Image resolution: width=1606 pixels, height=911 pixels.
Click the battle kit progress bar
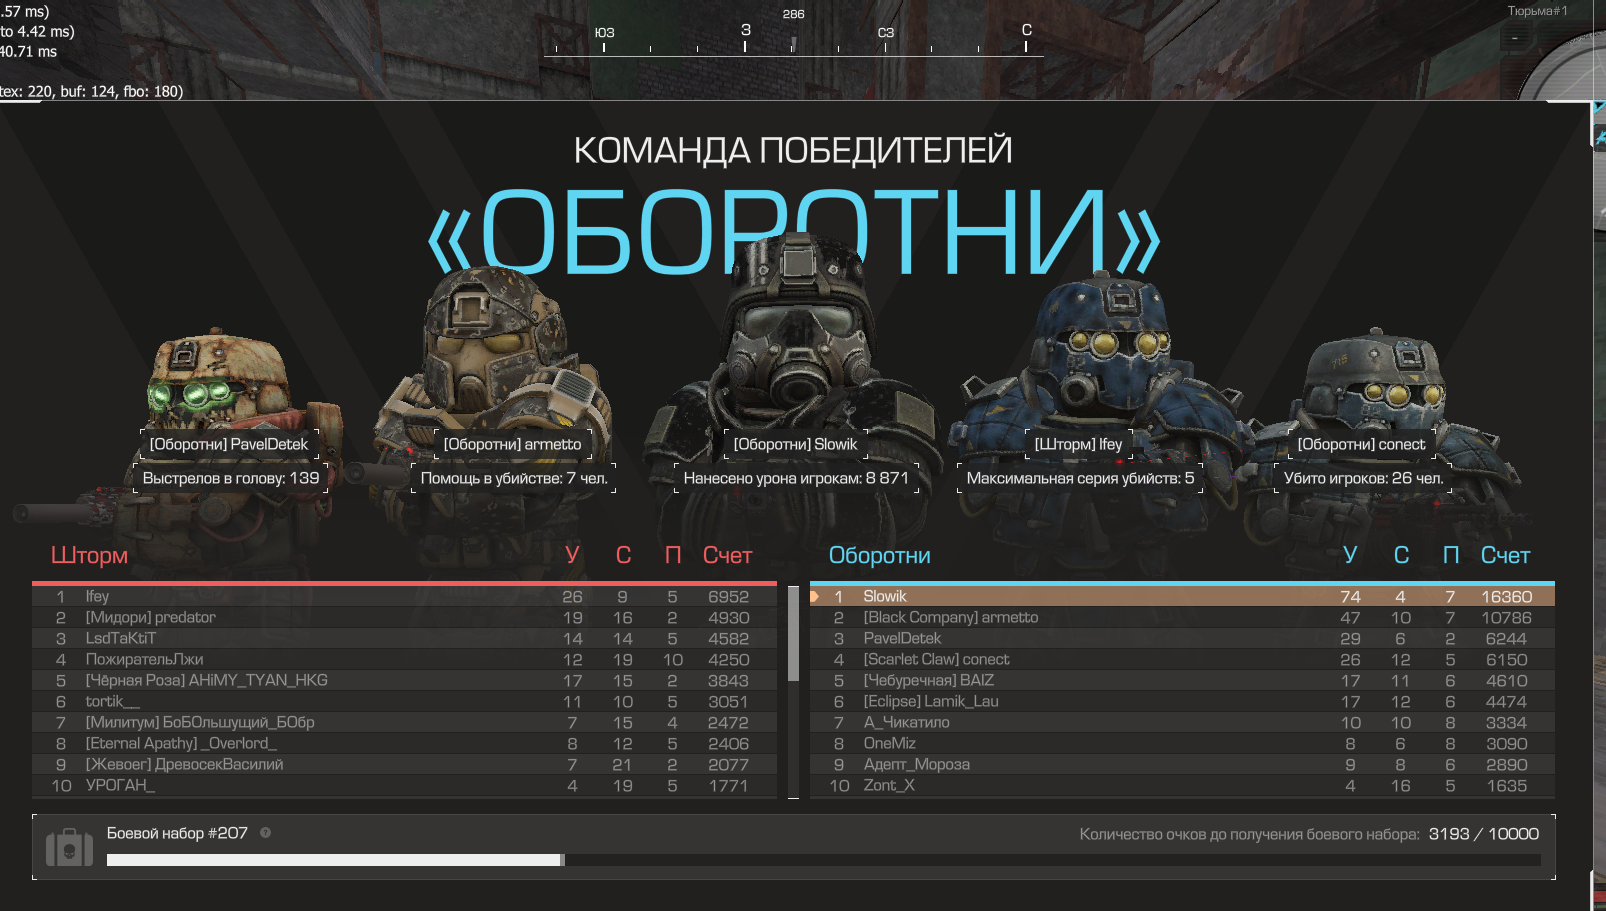823,860
